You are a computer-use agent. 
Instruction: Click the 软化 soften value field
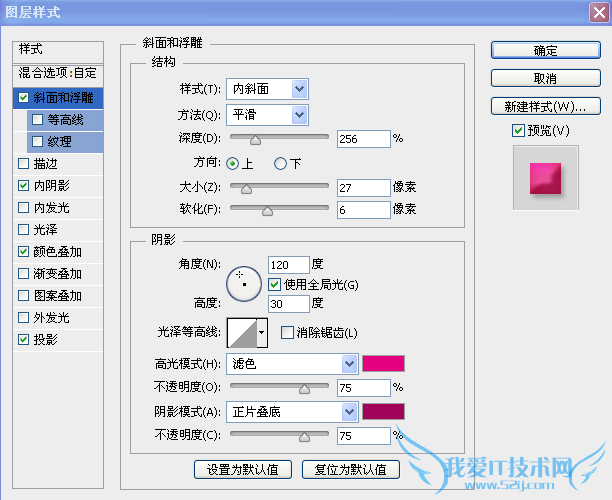364,210
